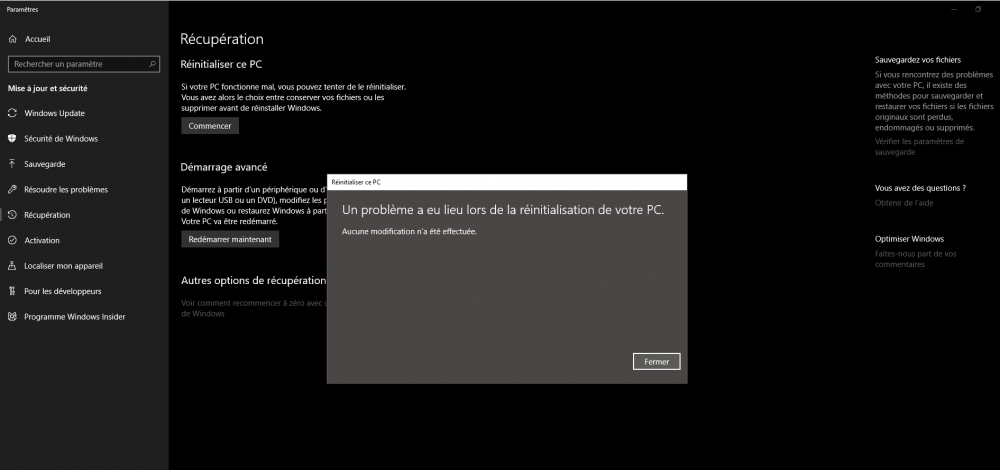The image size is (1000, 470).
Task: Focus the Rechercher un paramètre field
Action: click(x=83, y=64)
